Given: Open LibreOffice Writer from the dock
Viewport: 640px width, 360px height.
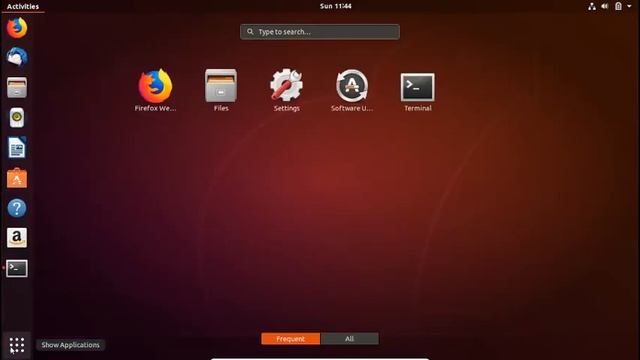Looking at the screenshot, I should tap(17, 147).
